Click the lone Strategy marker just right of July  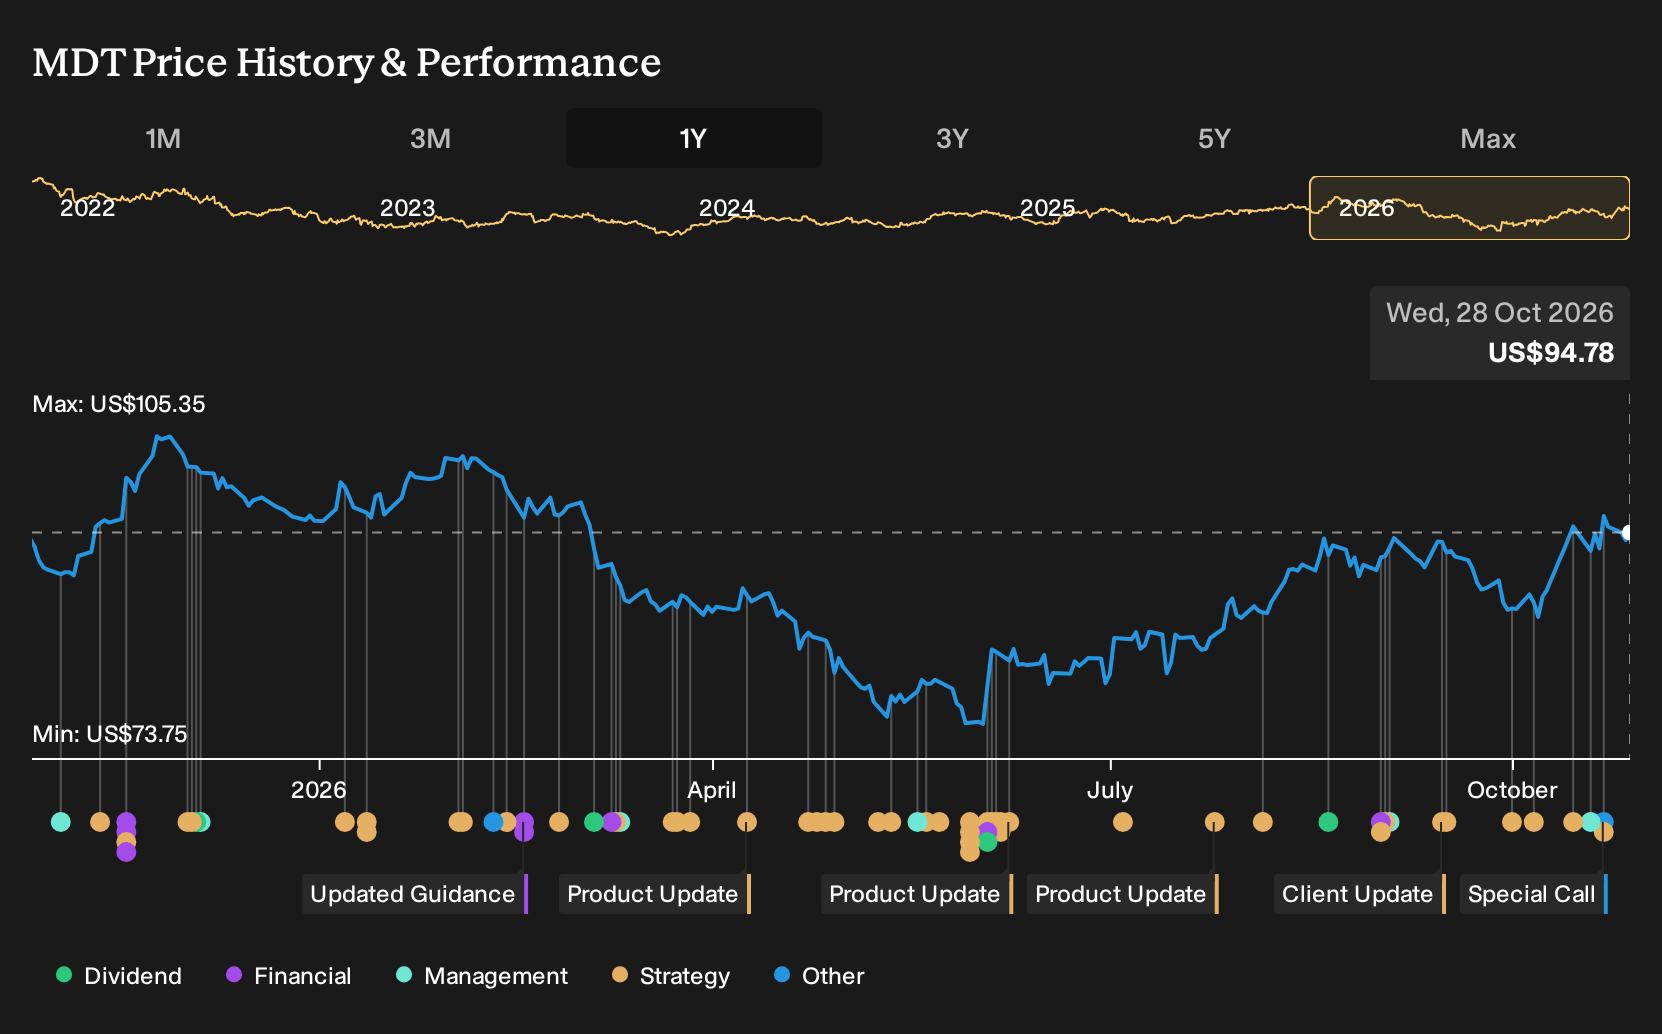coord(1123,822)
